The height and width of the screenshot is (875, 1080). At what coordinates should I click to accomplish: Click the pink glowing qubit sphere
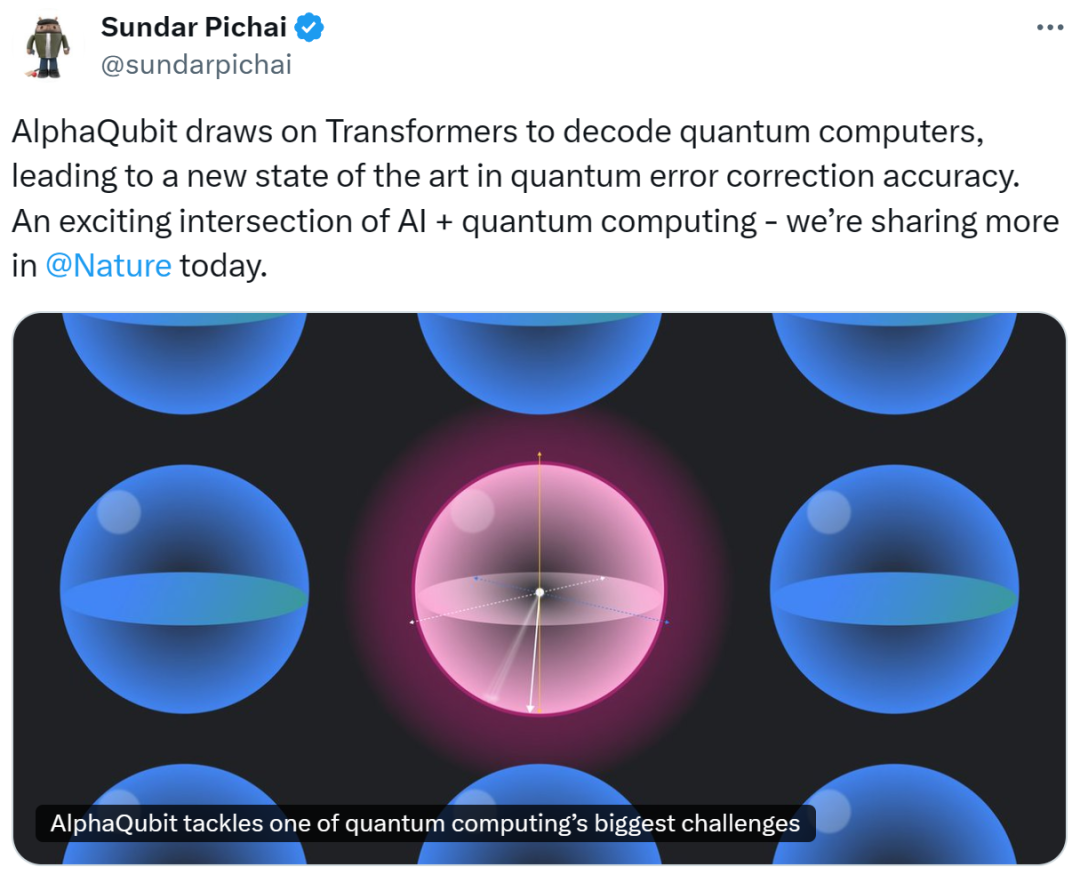click(x=540, y=589)
